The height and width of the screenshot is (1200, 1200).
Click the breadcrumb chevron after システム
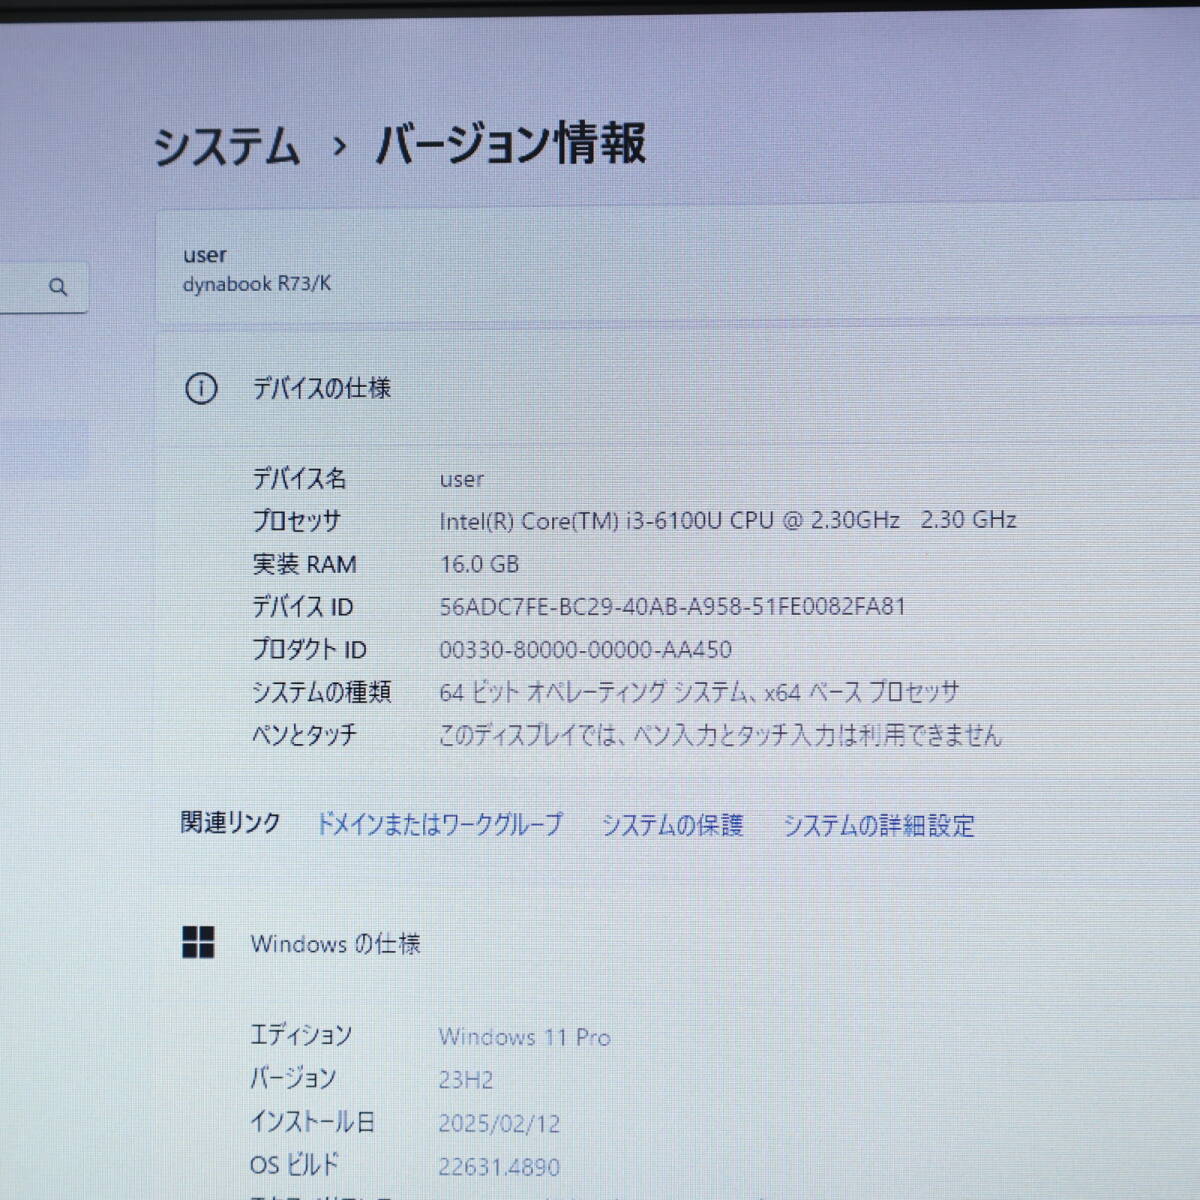339,147
